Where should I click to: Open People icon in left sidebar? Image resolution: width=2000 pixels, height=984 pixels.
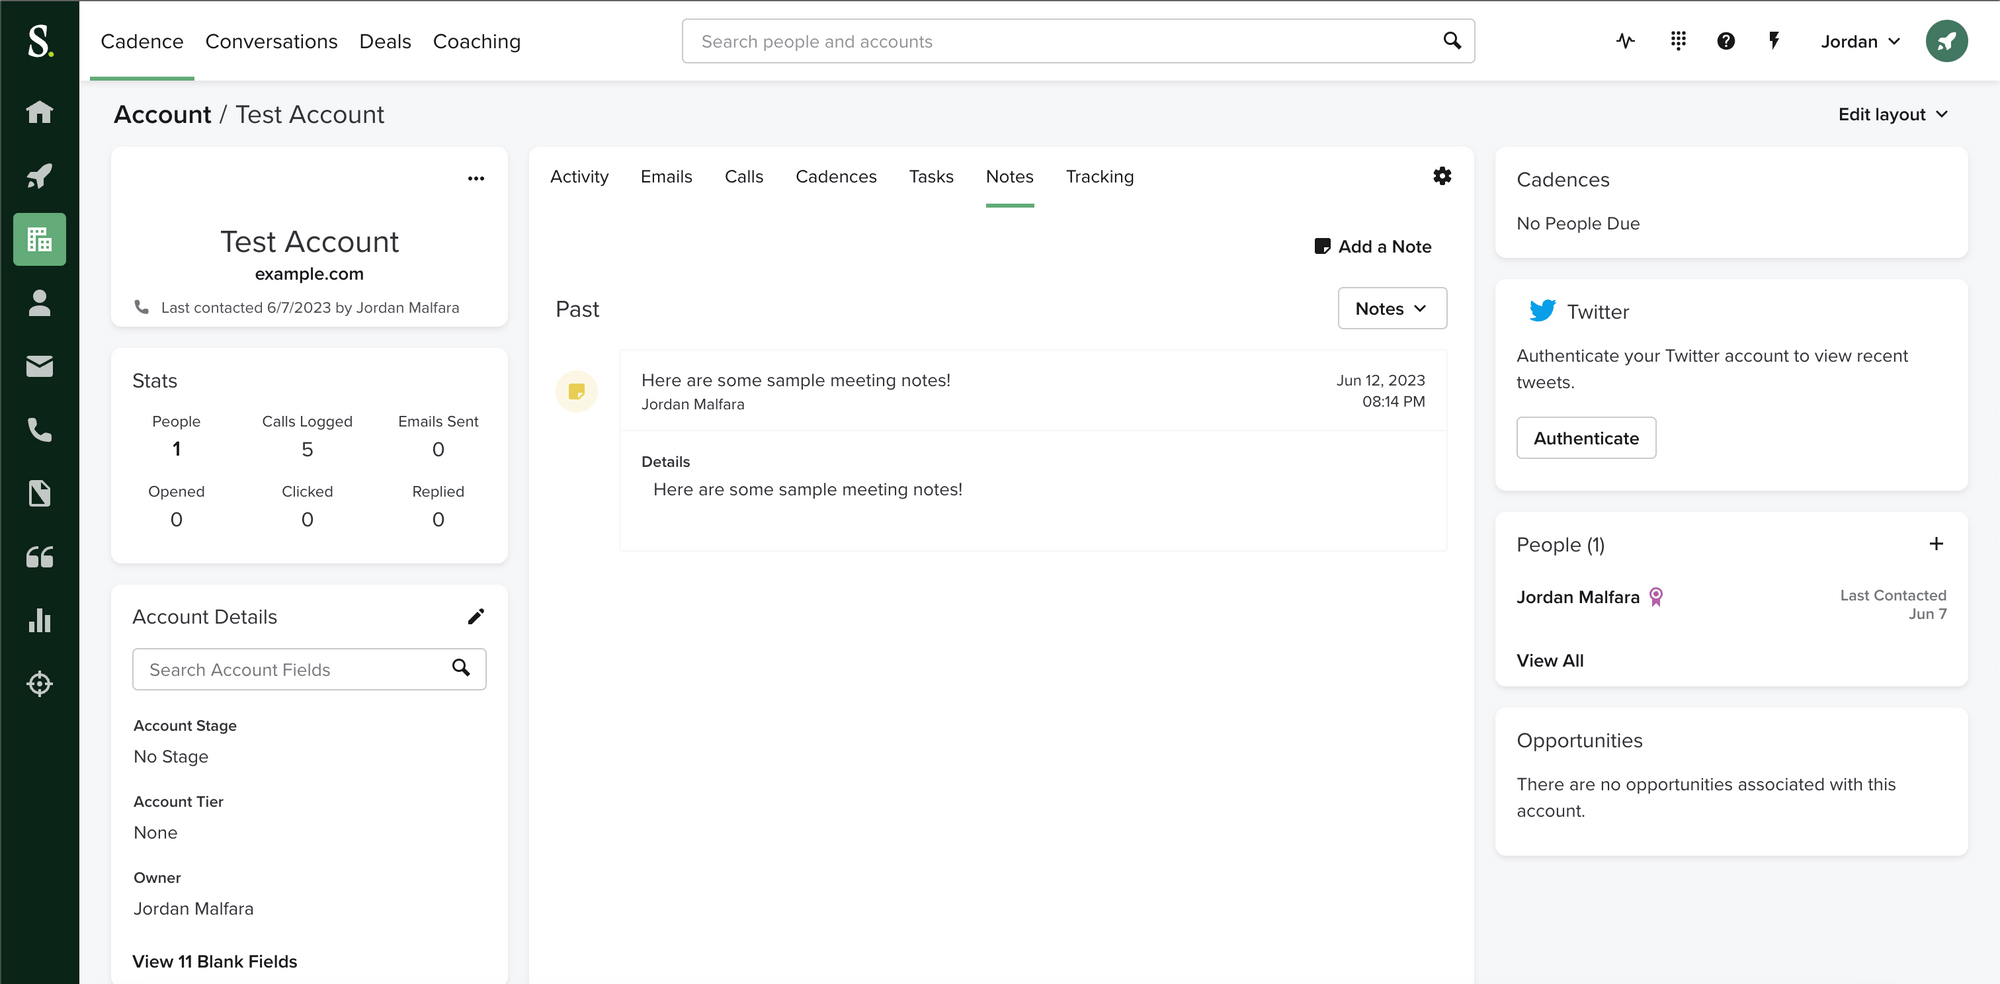tap(39, 303)
